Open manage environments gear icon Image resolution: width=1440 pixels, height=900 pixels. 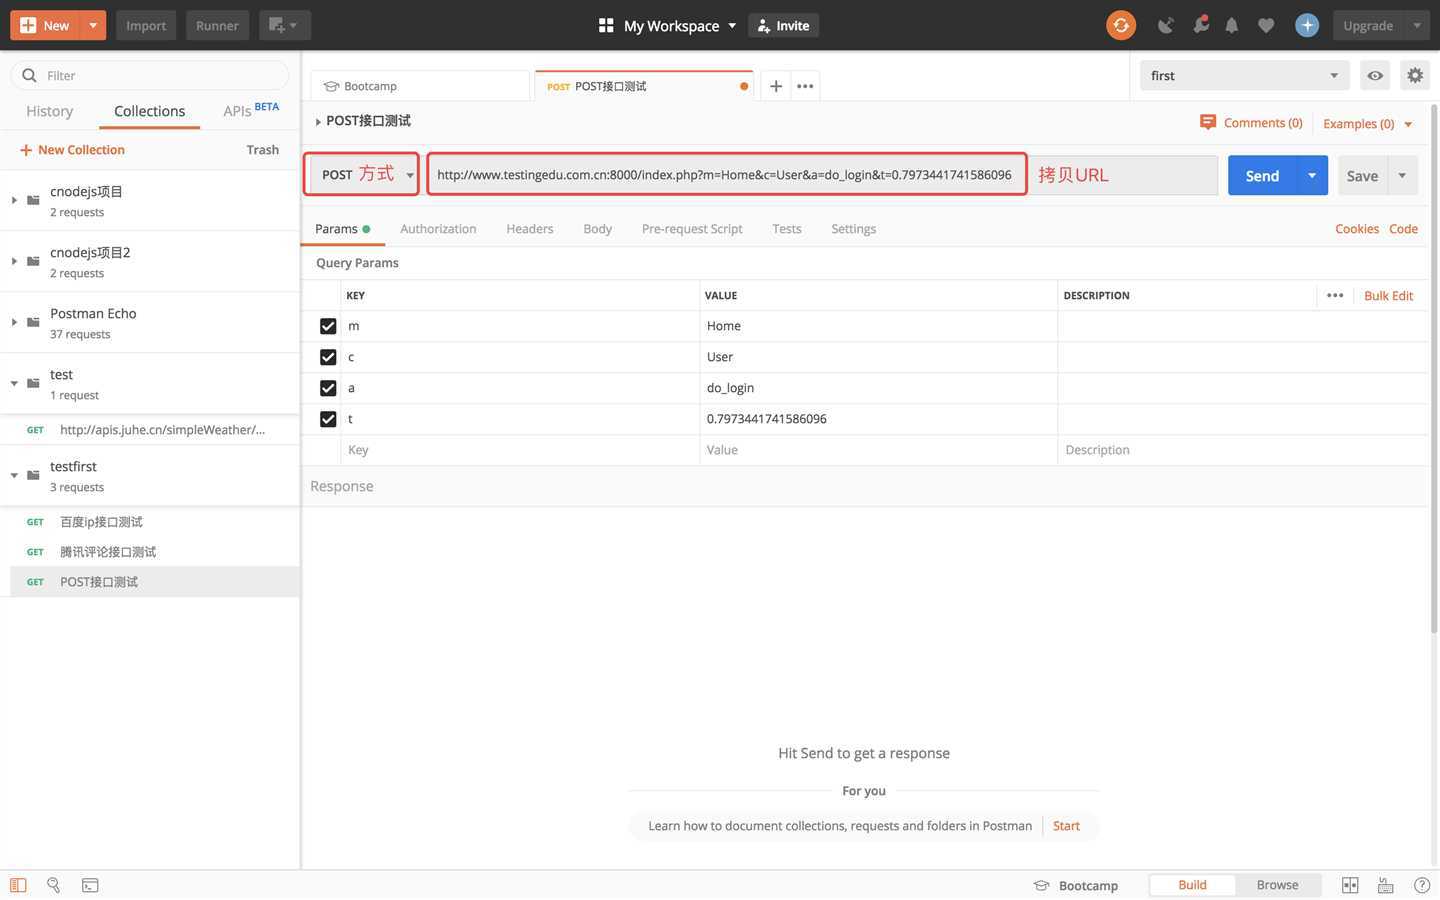[1414, 75]
